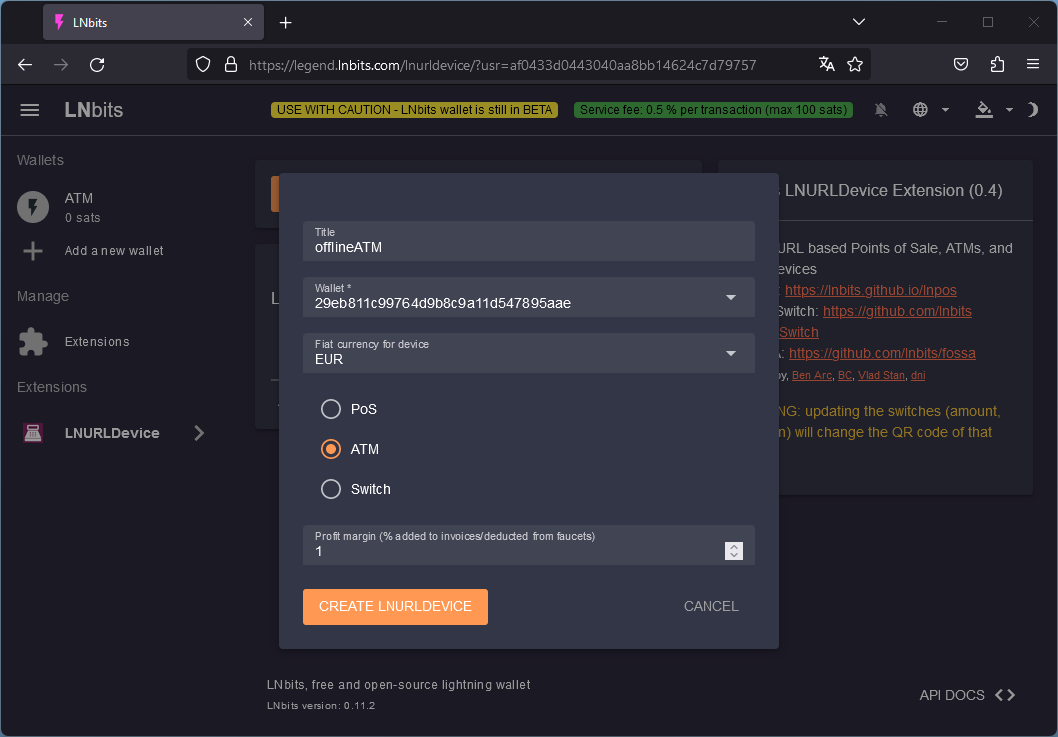The image size is (1058, 737).
Task: Open the LNbits browser tab
Action: (x=153, y=22)
